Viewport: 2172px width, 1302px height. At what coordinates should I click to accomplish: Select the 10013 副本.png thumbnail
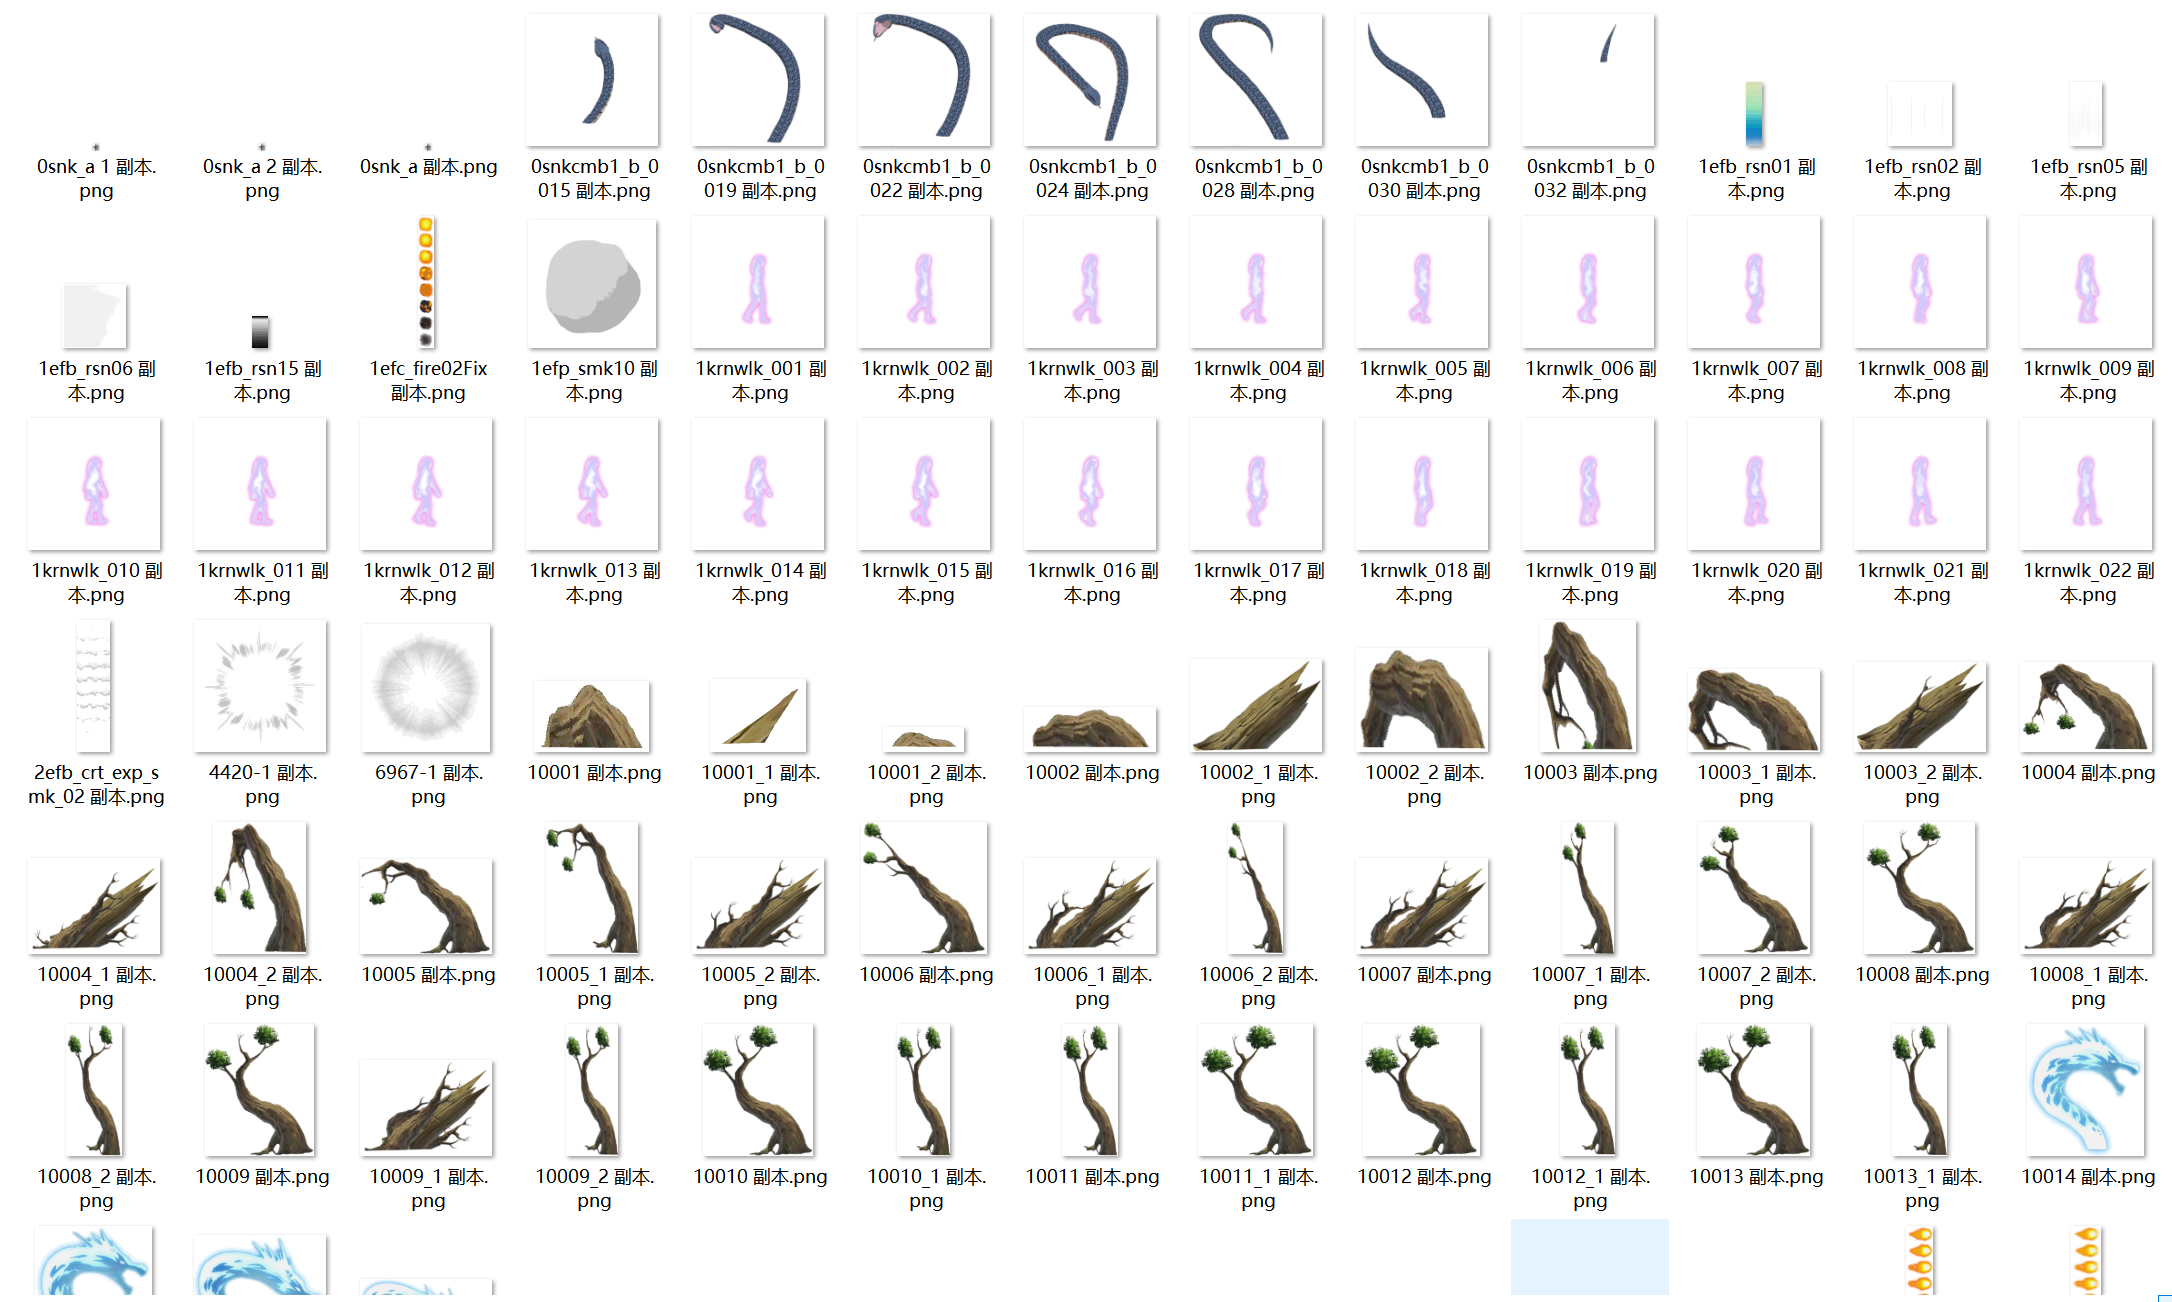click(x=1755, y=1090)
